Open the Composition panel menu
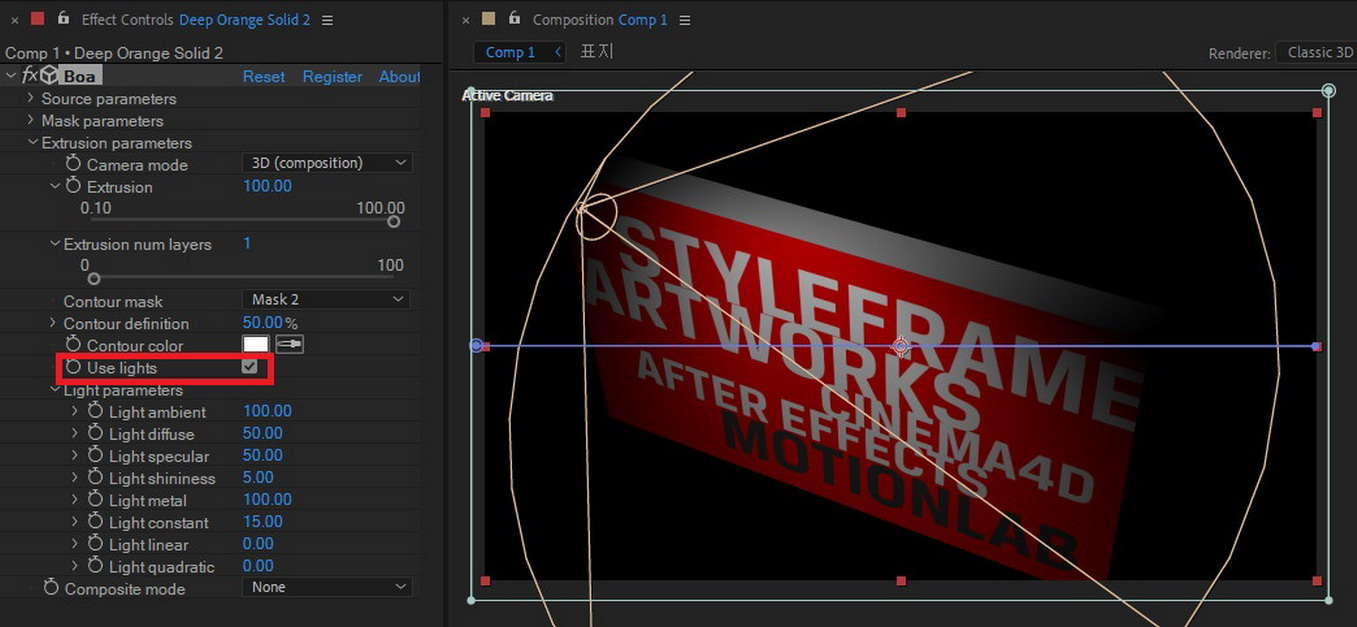The width and height of the screenshot is (1357, 627). [684, 20]
